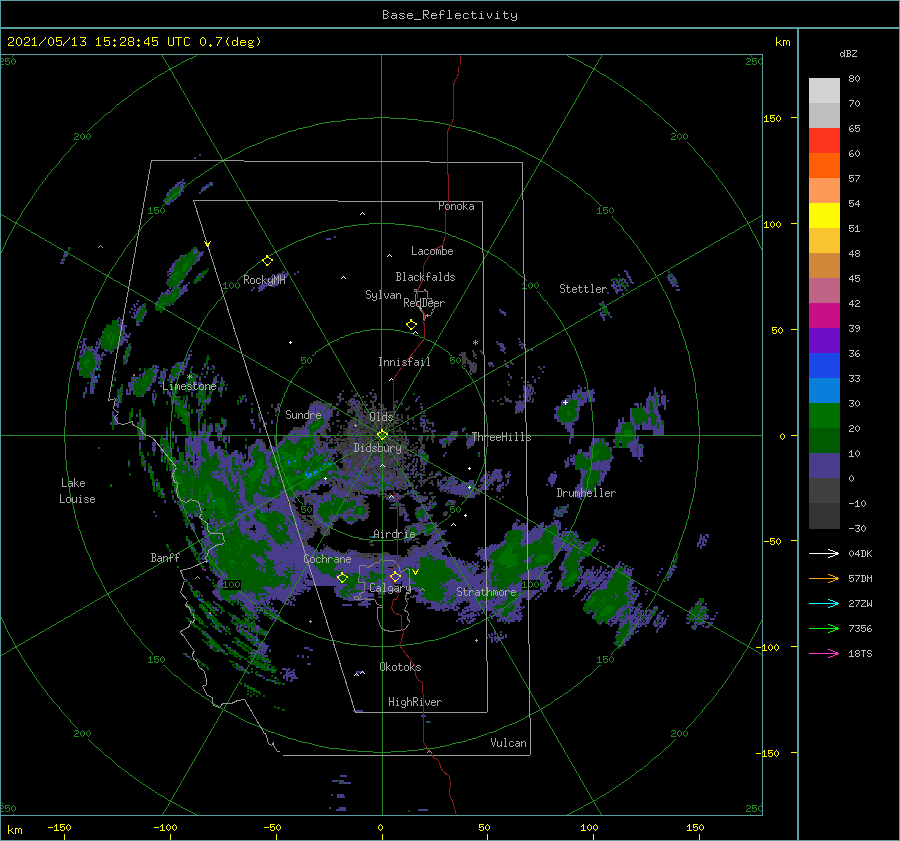
Task: Pick the orange 57-60 dBZ swatch
Action: click(824, 166)
